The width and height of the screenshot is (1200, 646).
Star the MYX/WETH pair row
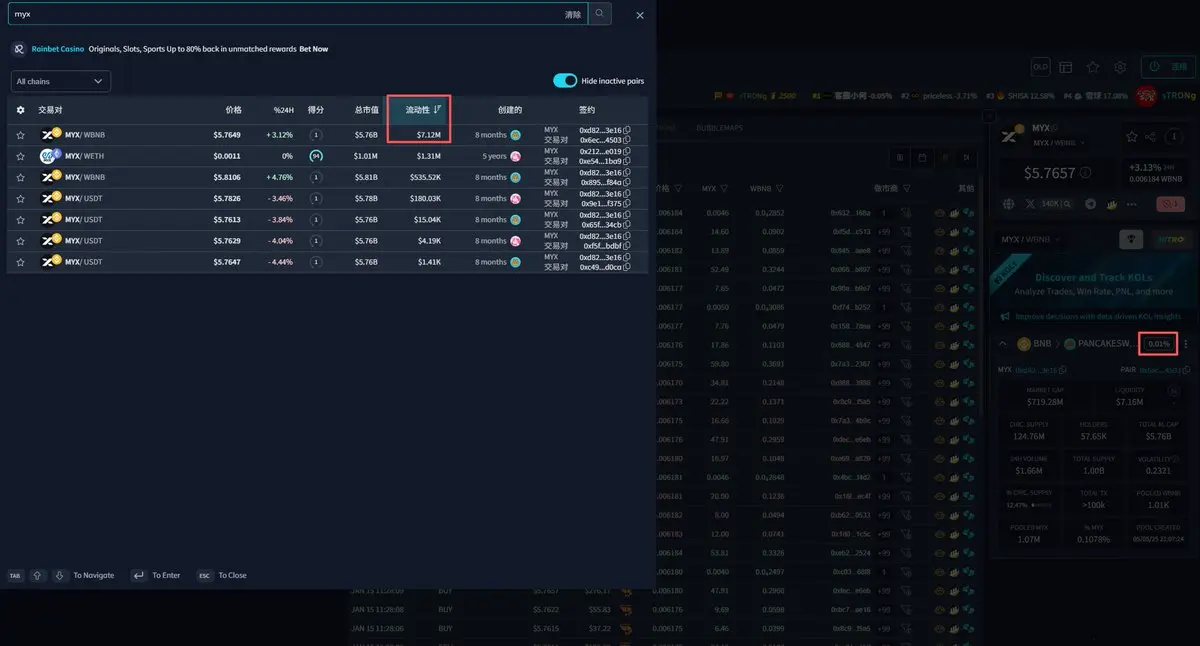[20, 156]
